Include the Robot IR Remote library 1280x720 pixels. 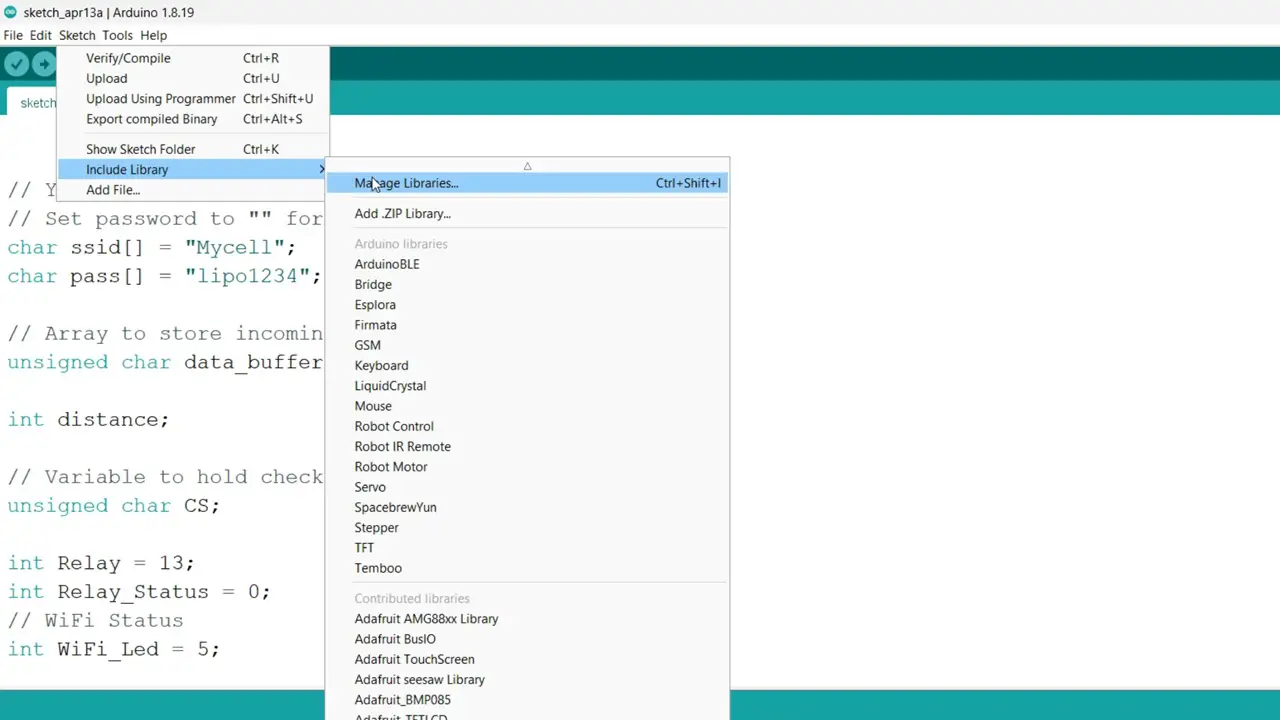coord(527,446)
